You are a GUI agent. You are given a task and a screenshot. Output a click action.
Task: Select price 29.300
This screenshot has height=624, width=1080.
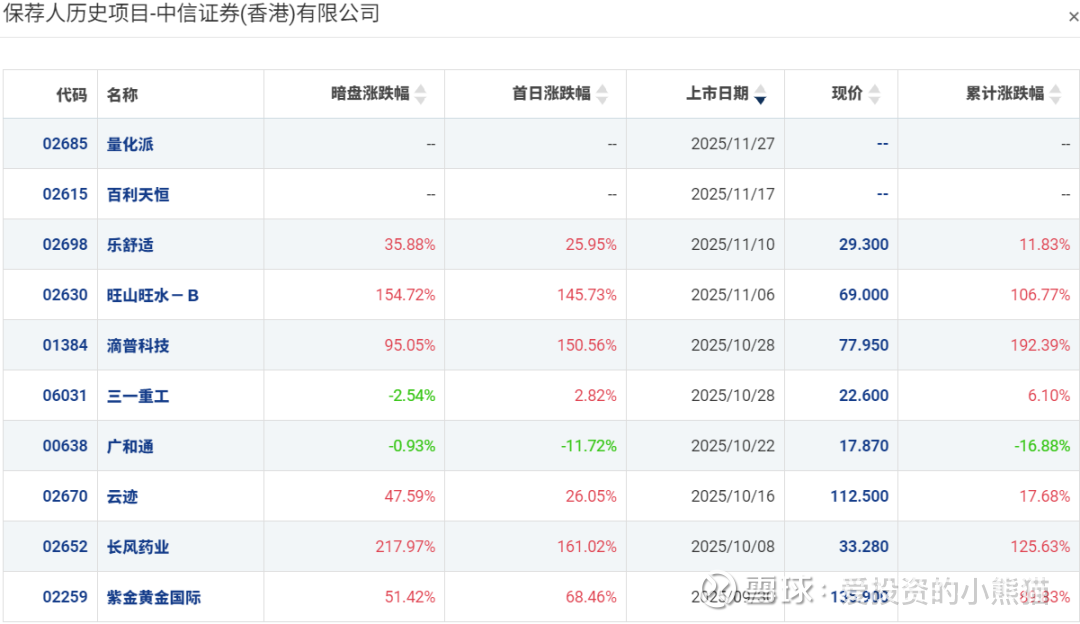point(864,245)
